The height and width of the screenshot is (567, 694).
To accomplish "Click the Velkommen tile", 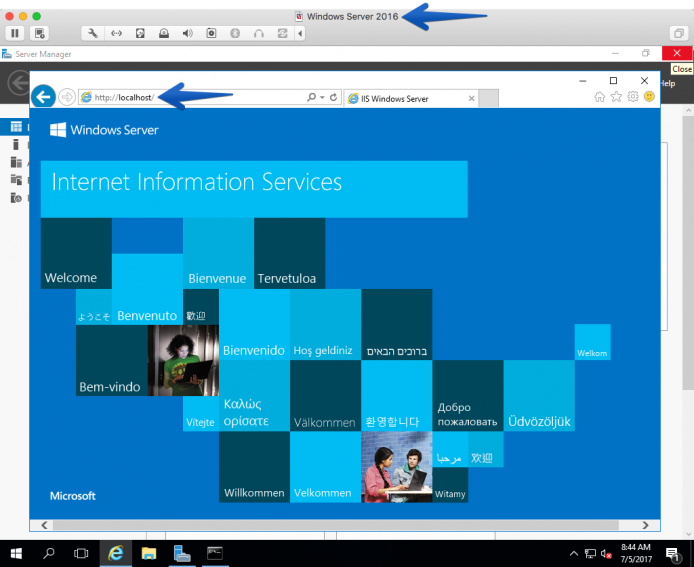I will click(326, 467).
